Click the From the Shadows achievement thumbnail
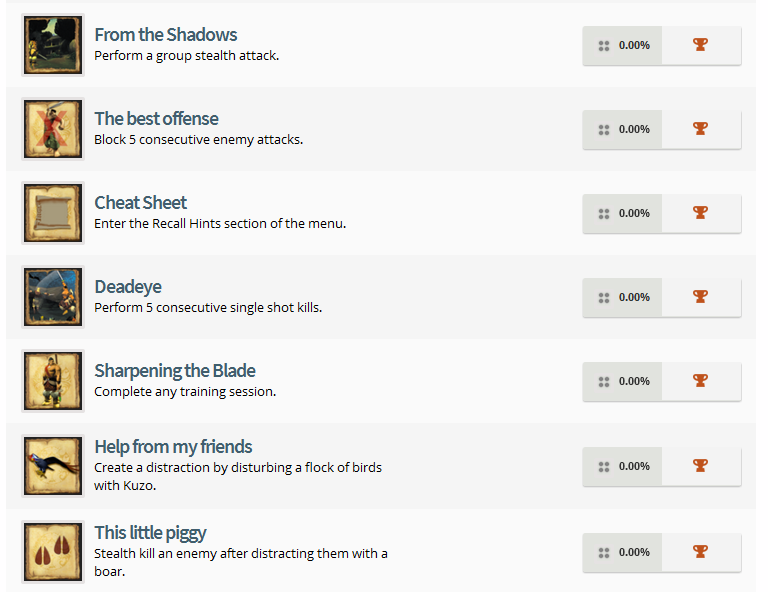Screen dimensions: 768x592 52,45
